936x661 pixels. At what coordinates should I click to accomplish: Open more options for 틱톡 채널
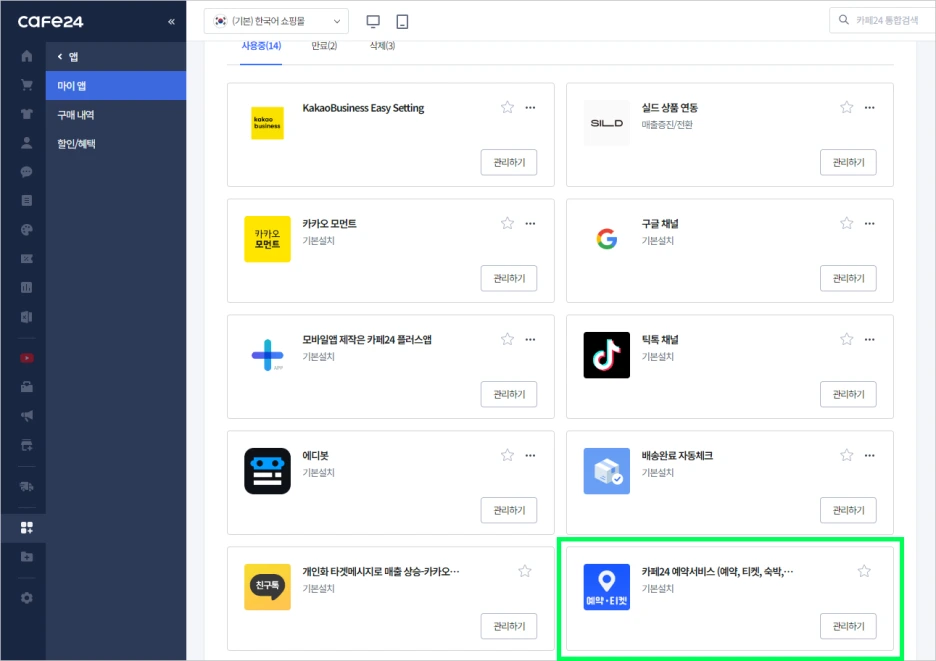point(870,339)
